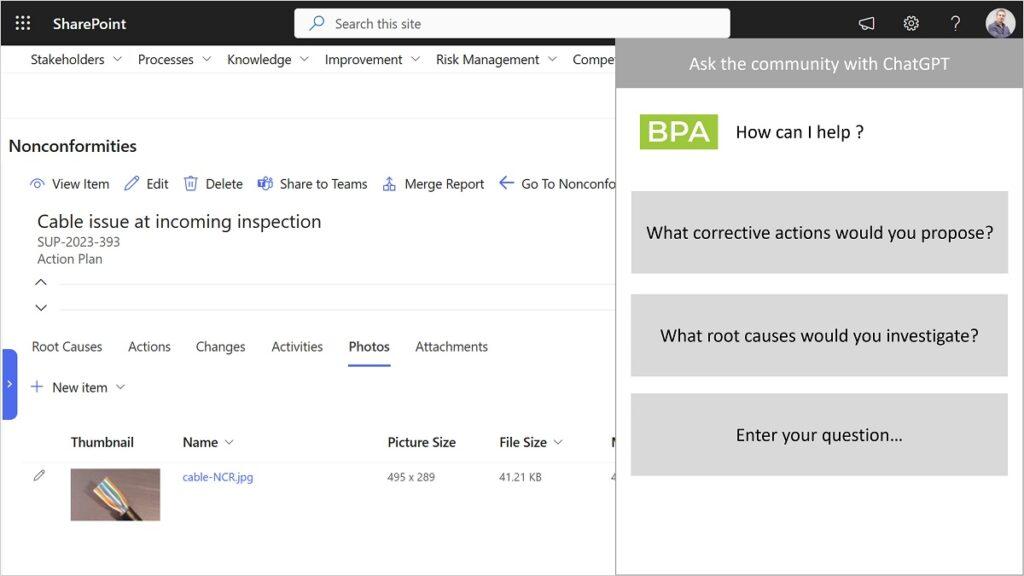Click the Enter your question field
This screenshot has width=1024, height=576.
pyautogui.click(x=819, y=435)
